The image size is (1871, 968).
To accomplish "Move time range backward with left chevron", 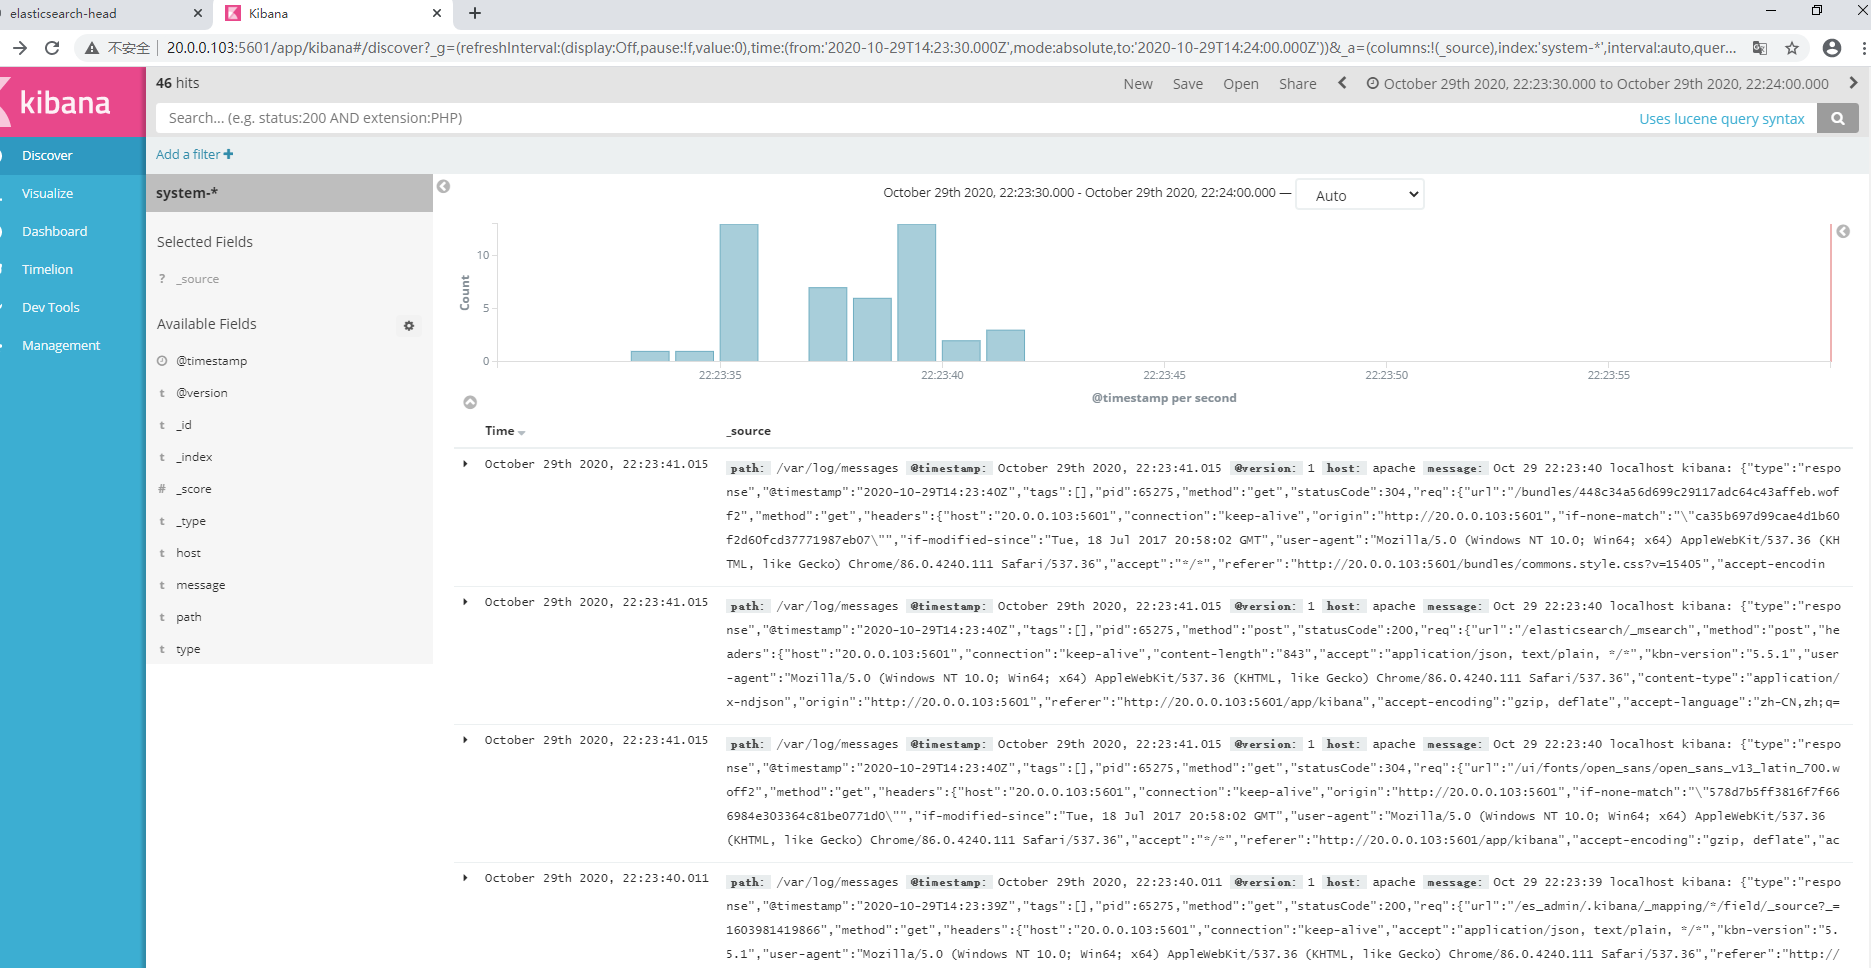I will tap(1342, 83).
